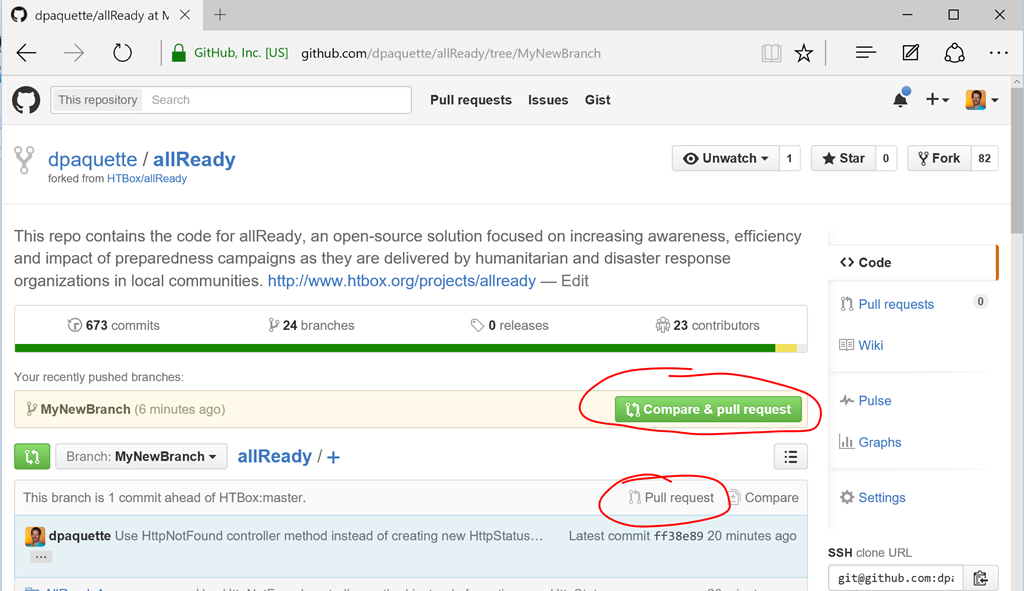The height and width of the screenshot is (591, 1024).
Task: Open the Settings sidebar tab
Action: click(x=872, y=498)
